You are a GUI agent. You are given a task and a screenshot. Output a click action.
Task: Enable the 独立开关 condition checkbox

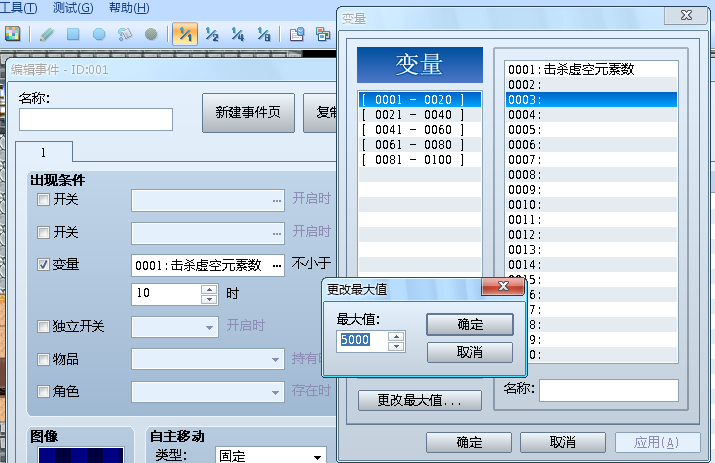43,326
